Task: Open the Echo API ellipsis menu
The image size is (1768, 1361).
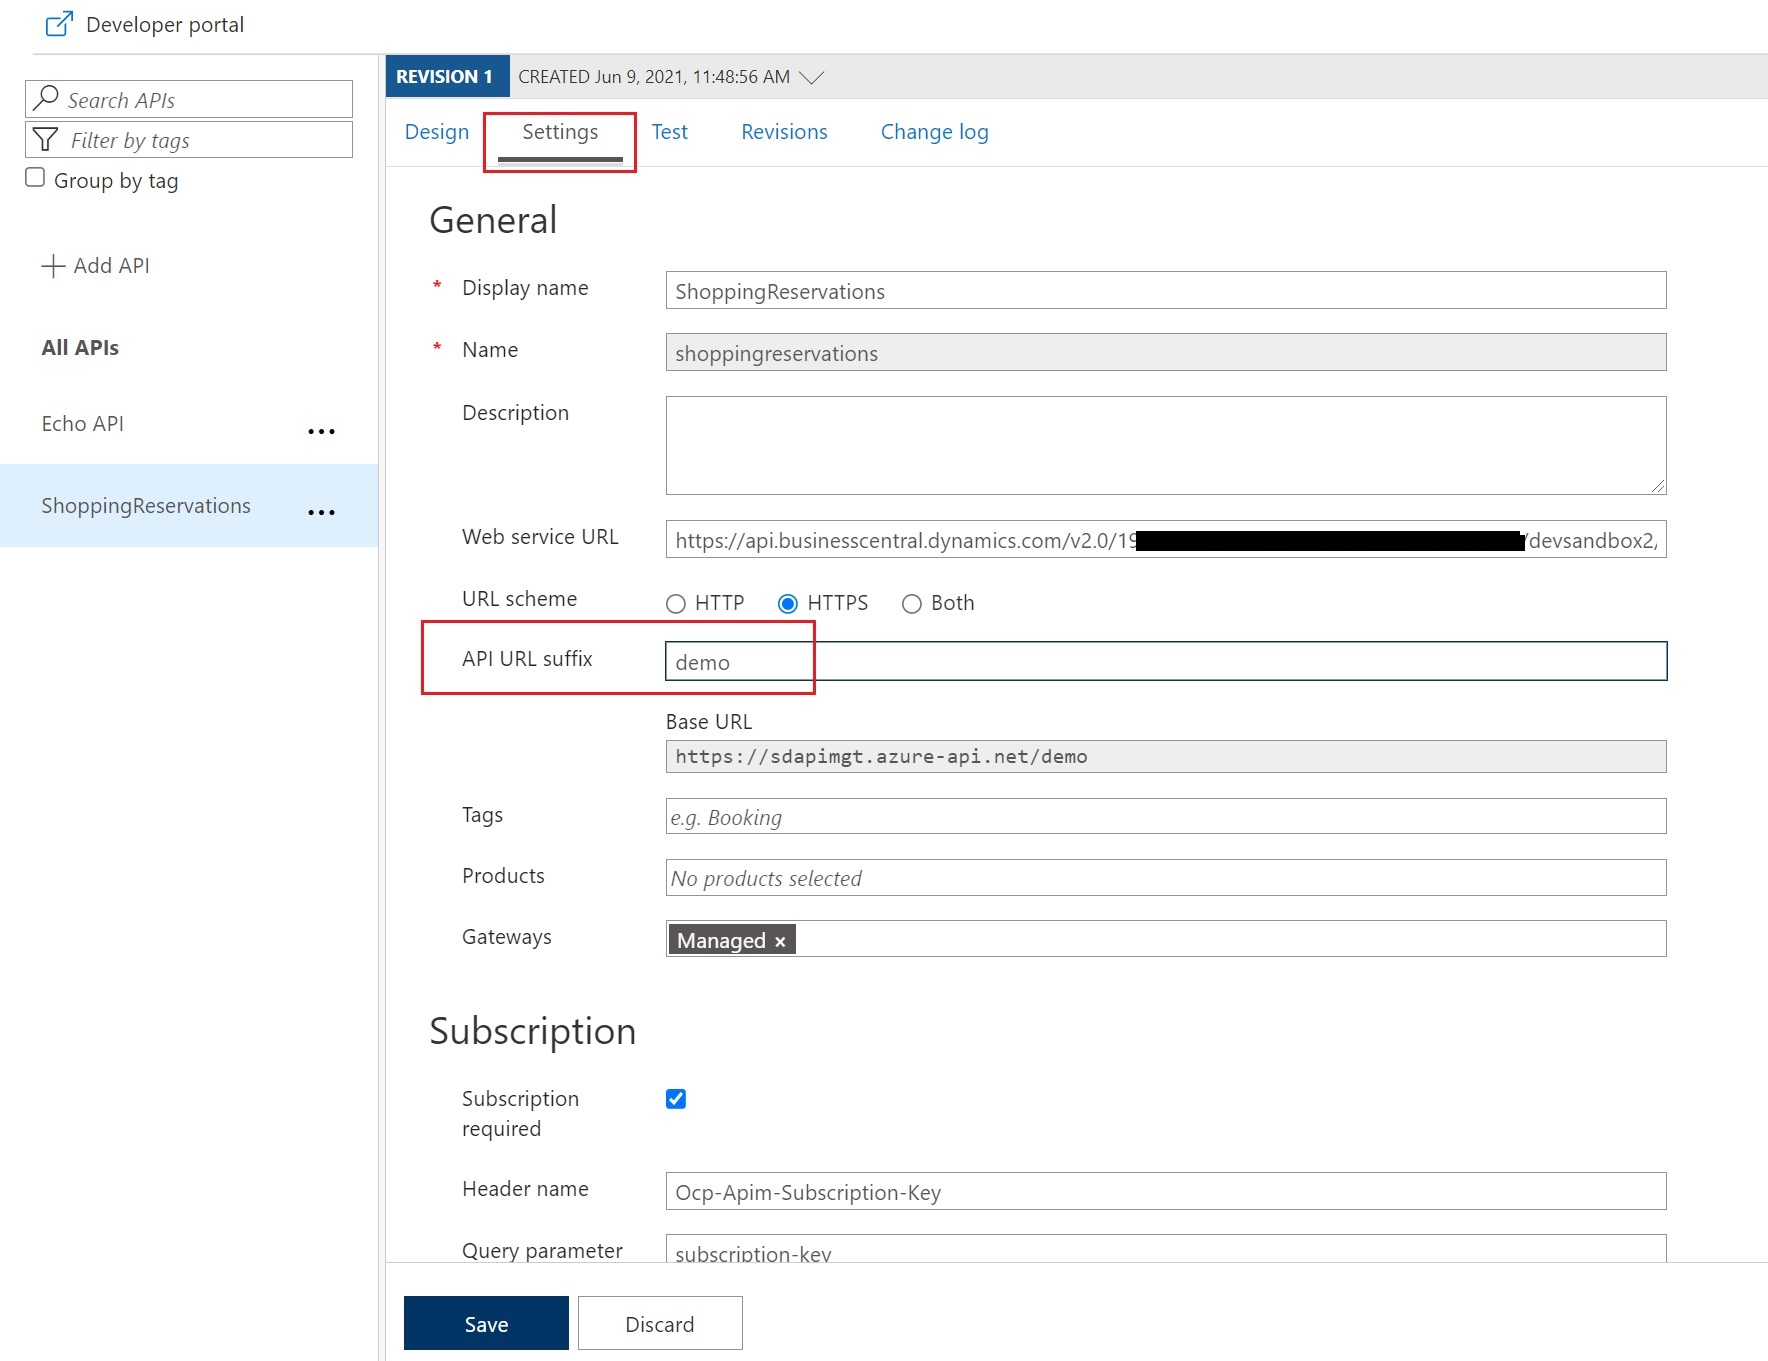Action: 321,431
